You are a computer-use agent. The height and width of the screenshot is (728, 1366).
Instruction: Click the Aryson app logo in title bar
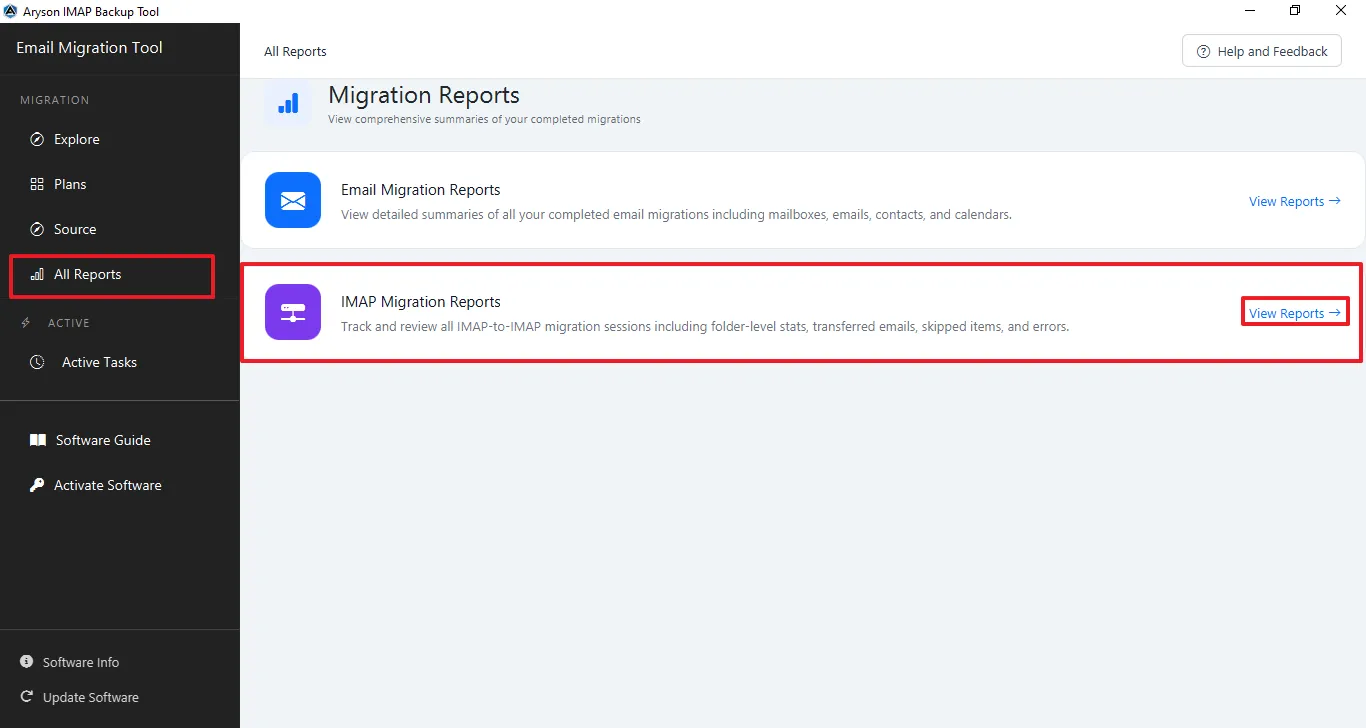point(11,11)
